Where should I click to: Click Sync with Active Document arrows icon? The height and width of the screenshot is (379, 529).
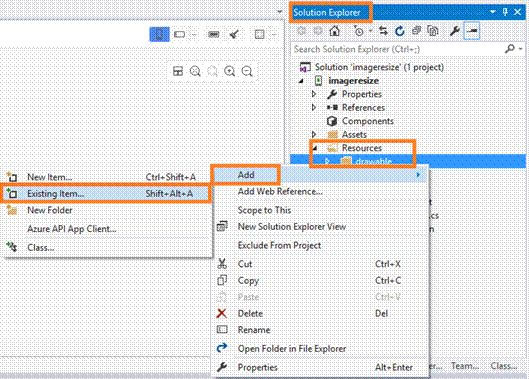[383, 31]
